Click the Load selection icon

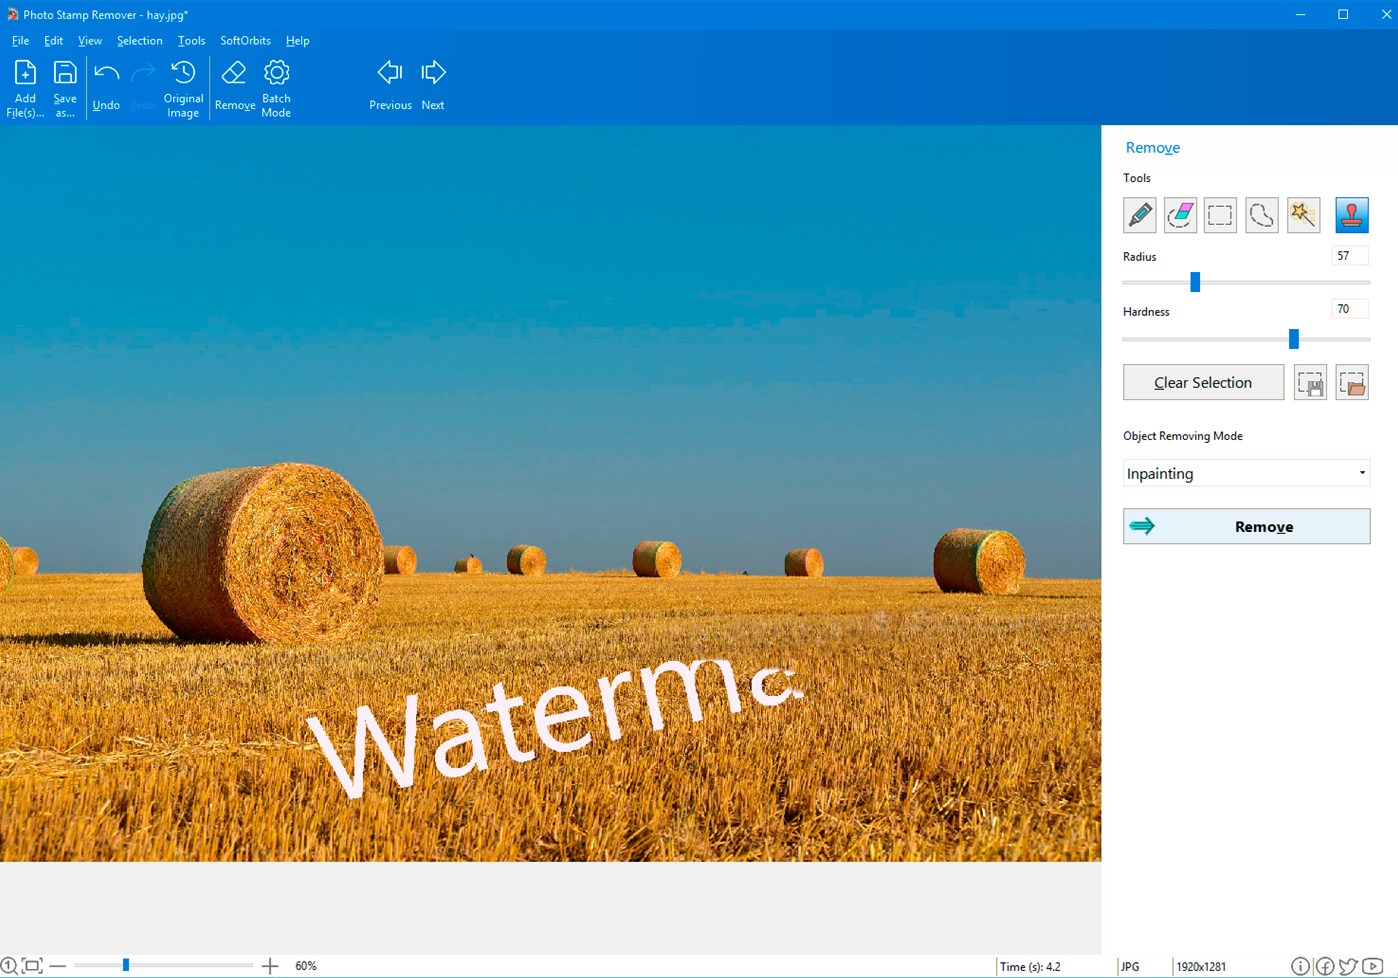(x=1352, y=383)
